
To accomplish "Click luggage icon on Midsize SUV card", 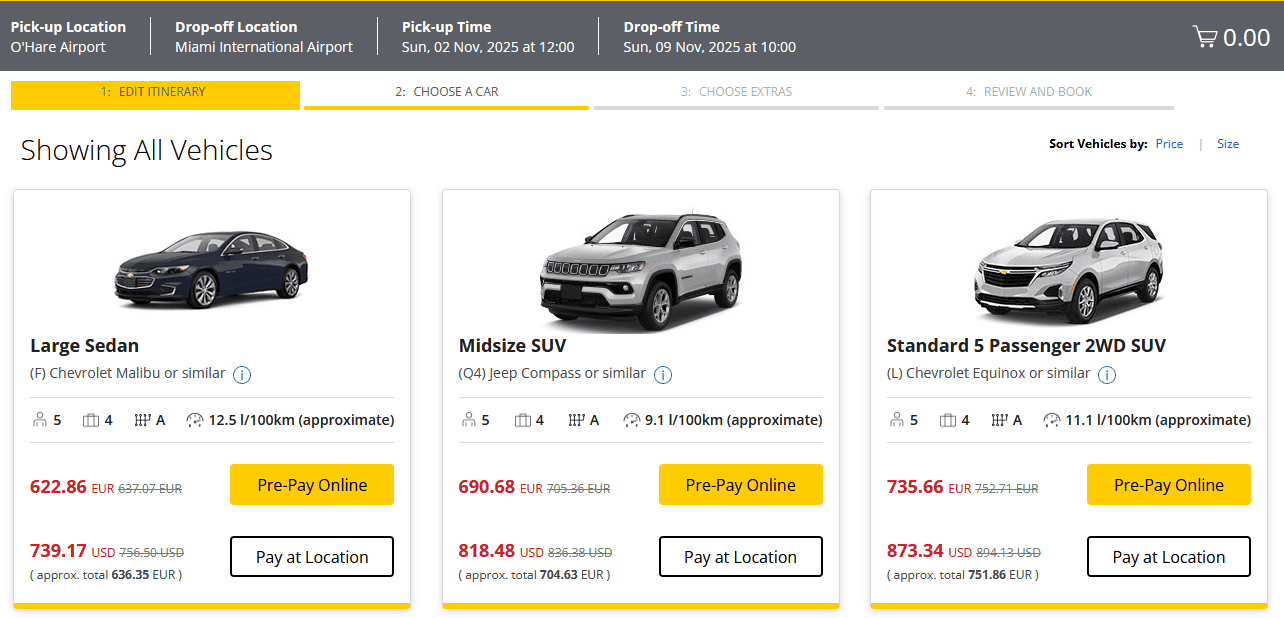I will click(522, 420).
